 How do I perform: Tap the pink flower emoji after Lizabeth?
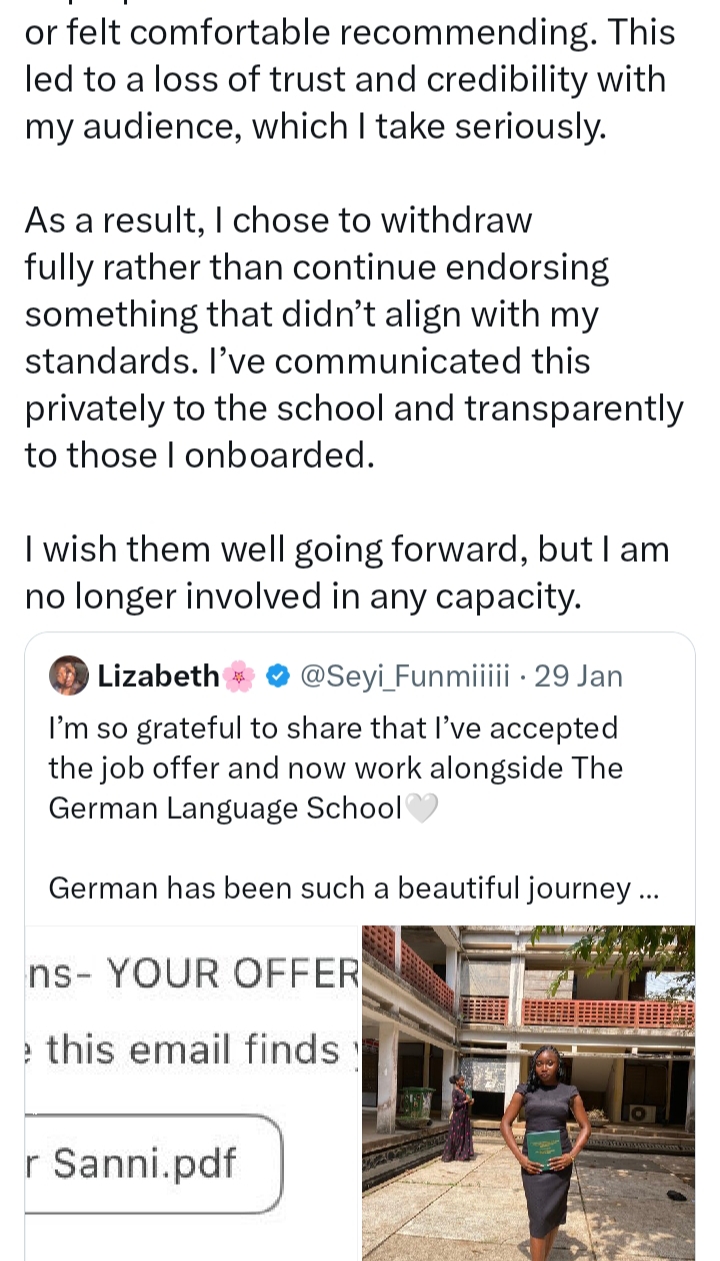point(240,677)
